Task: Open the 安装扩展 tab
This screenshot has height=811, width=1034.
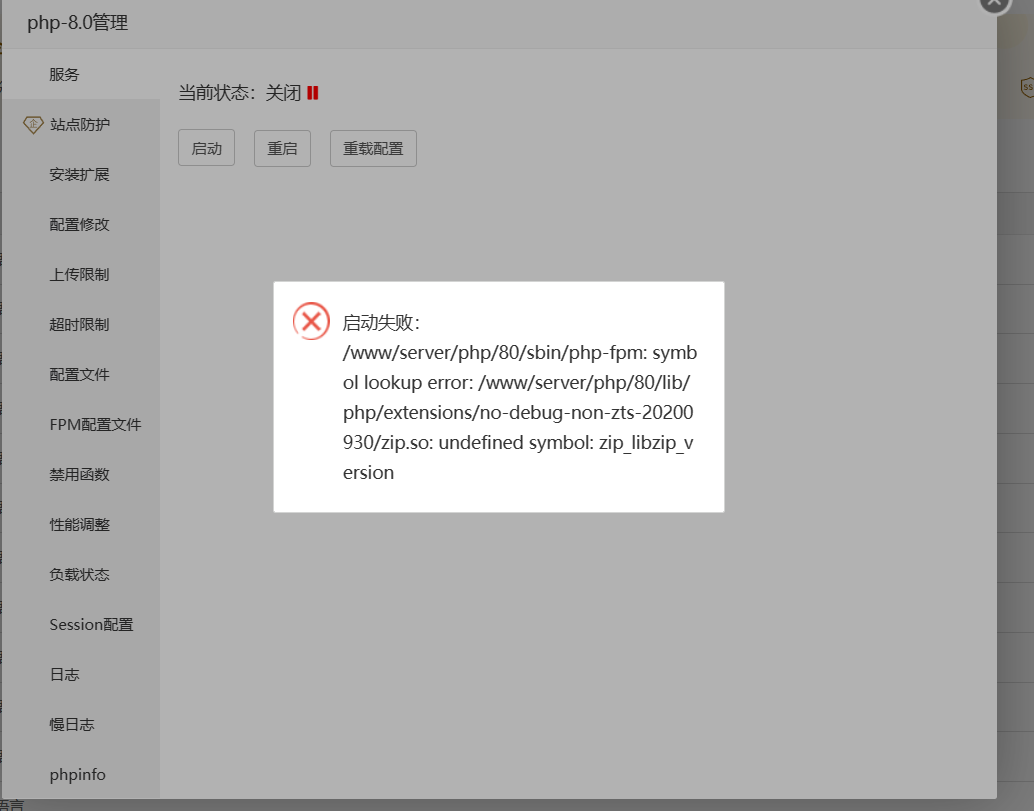Action: [x=80, y=175]
